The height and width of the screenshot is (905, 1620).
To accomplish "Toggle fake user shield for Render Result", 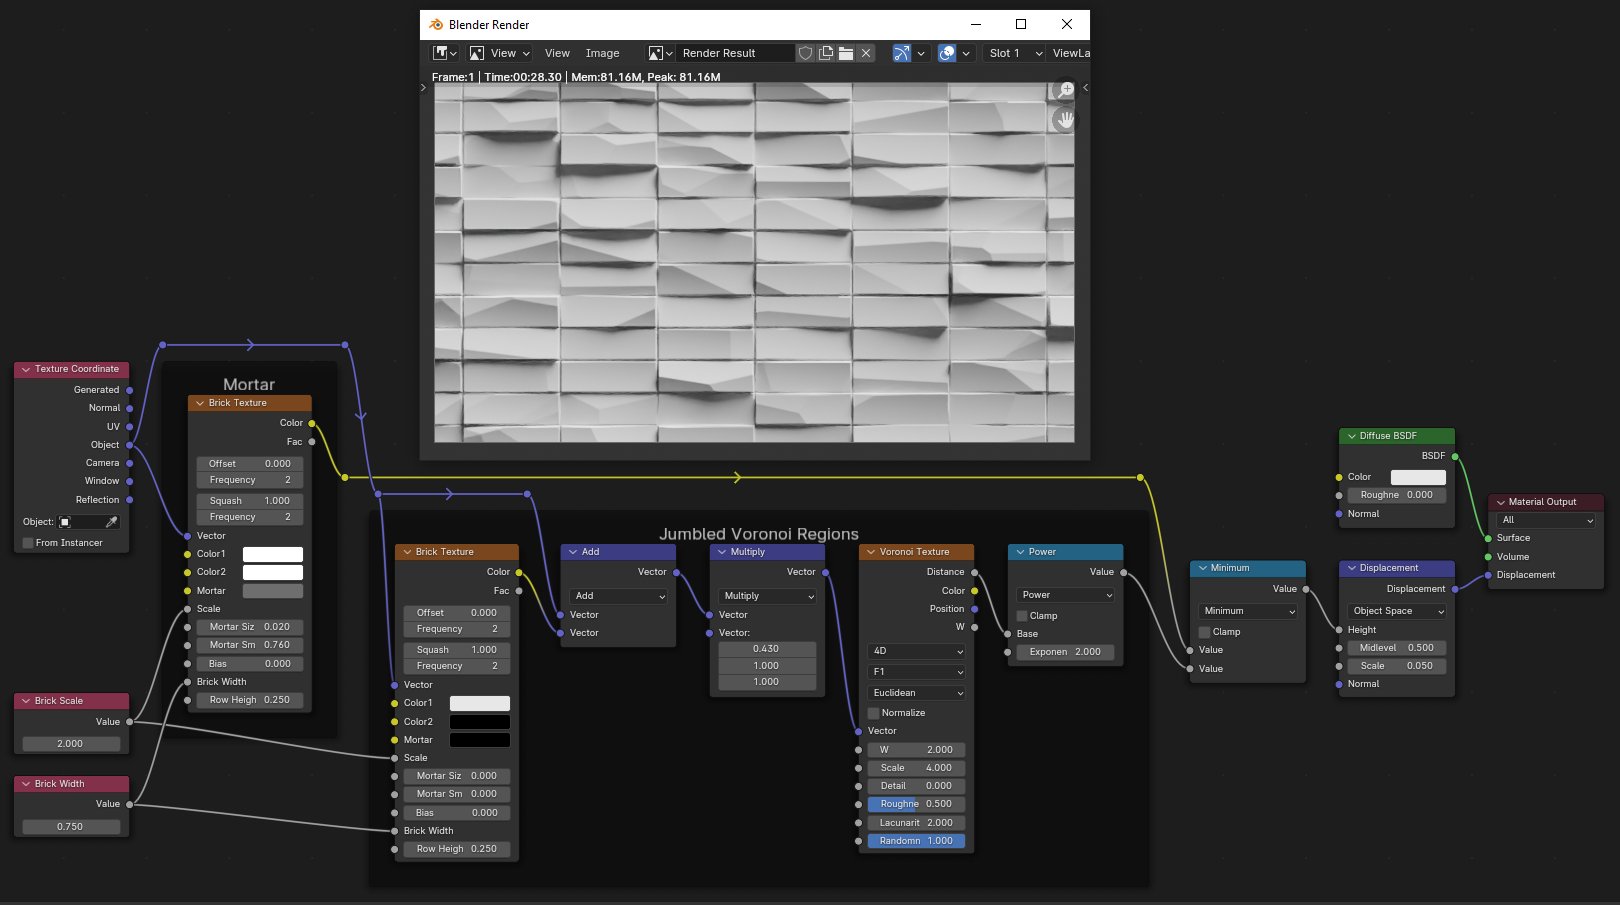I will pos(805,53).
